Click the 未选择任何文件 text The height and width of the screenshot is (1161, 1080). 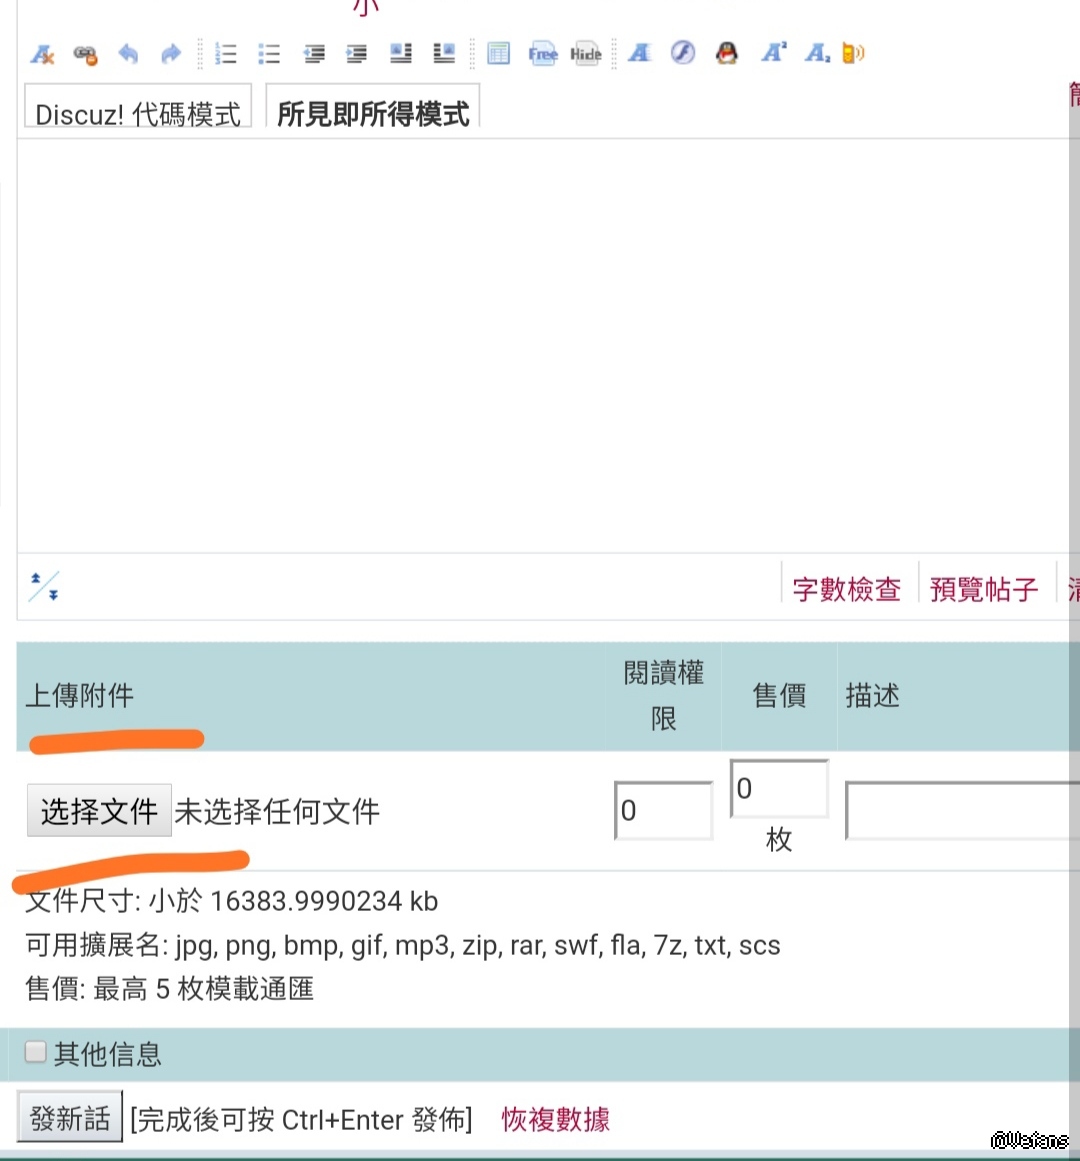[277, 812]
